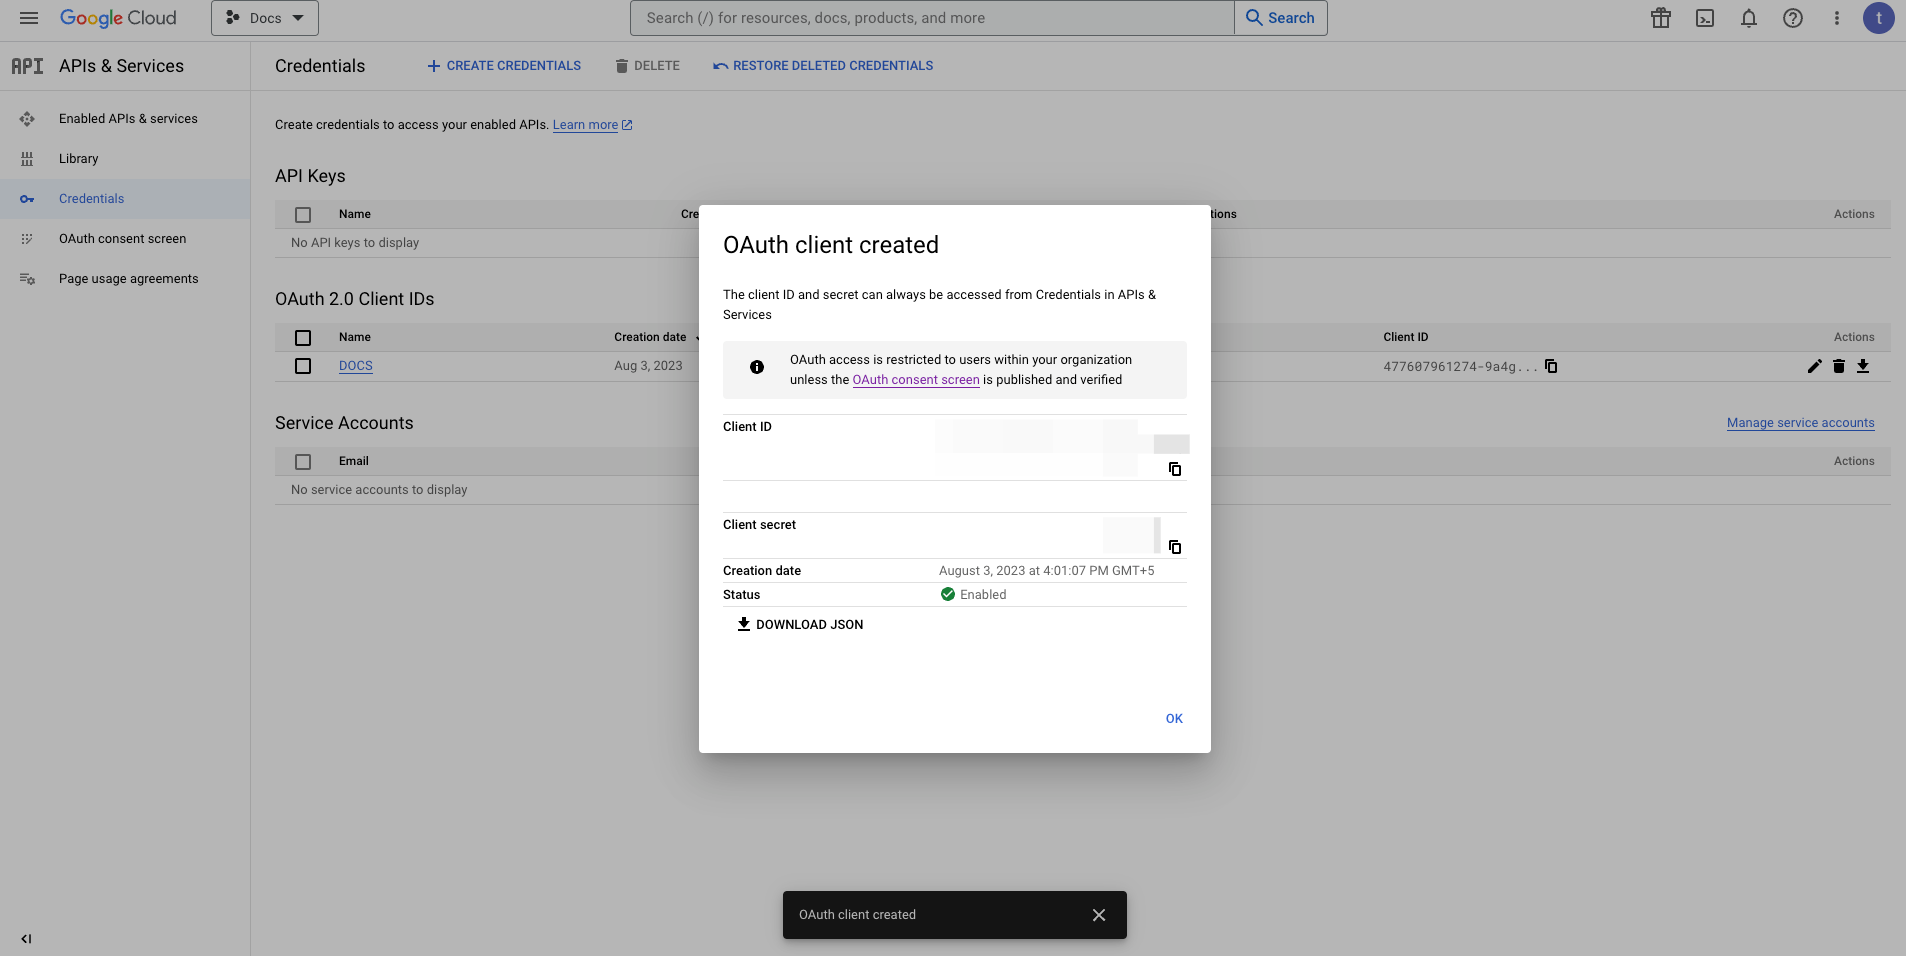Open the help question mark icon
This screenshot has height=956, width=1906.
point(1793,18)
